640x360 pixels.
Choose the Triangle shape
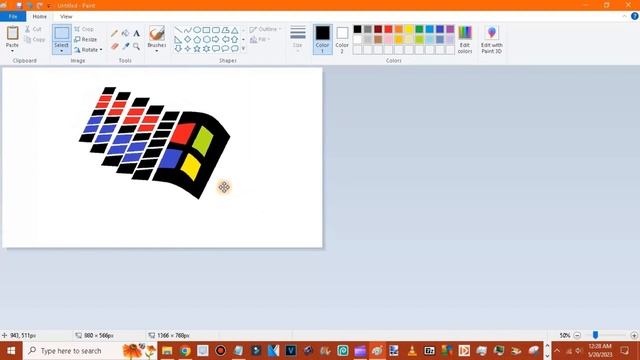(235, 30)
